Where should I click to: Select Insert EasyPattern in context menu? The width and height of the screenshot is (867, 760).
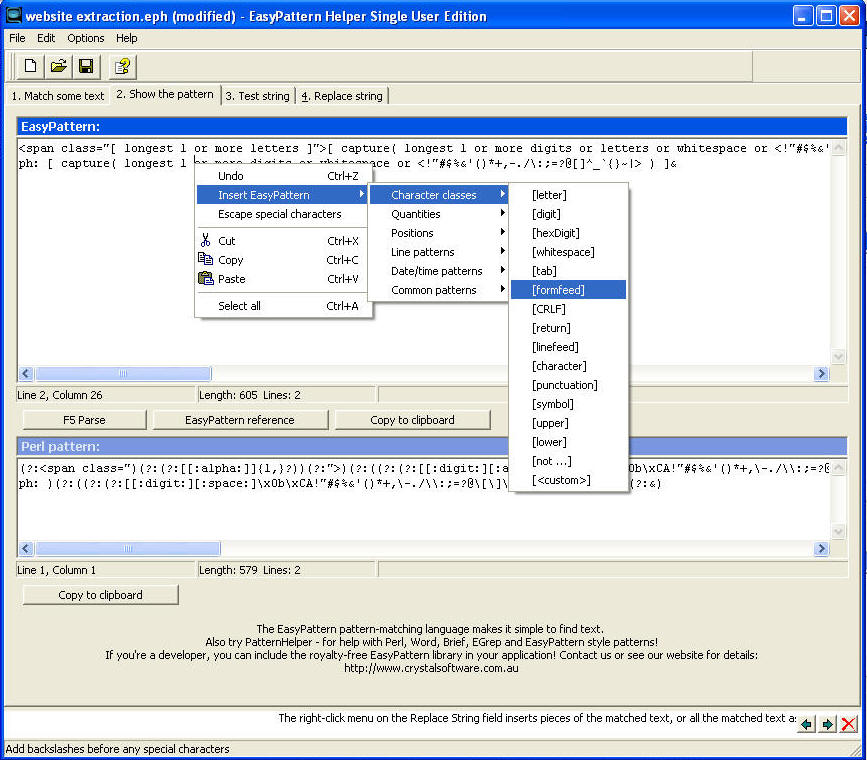click(x=284, y=195)
